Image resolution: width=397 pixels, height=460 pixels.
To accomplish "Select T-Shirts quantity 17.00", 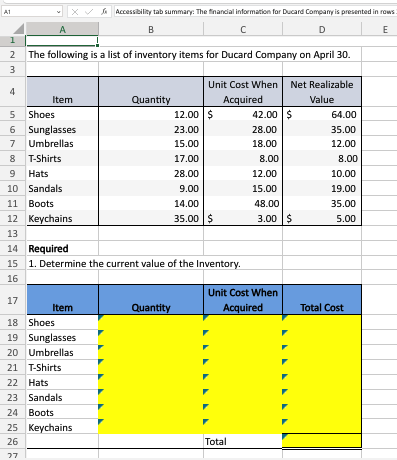I will pyautogui.click(x=151, y=158).
